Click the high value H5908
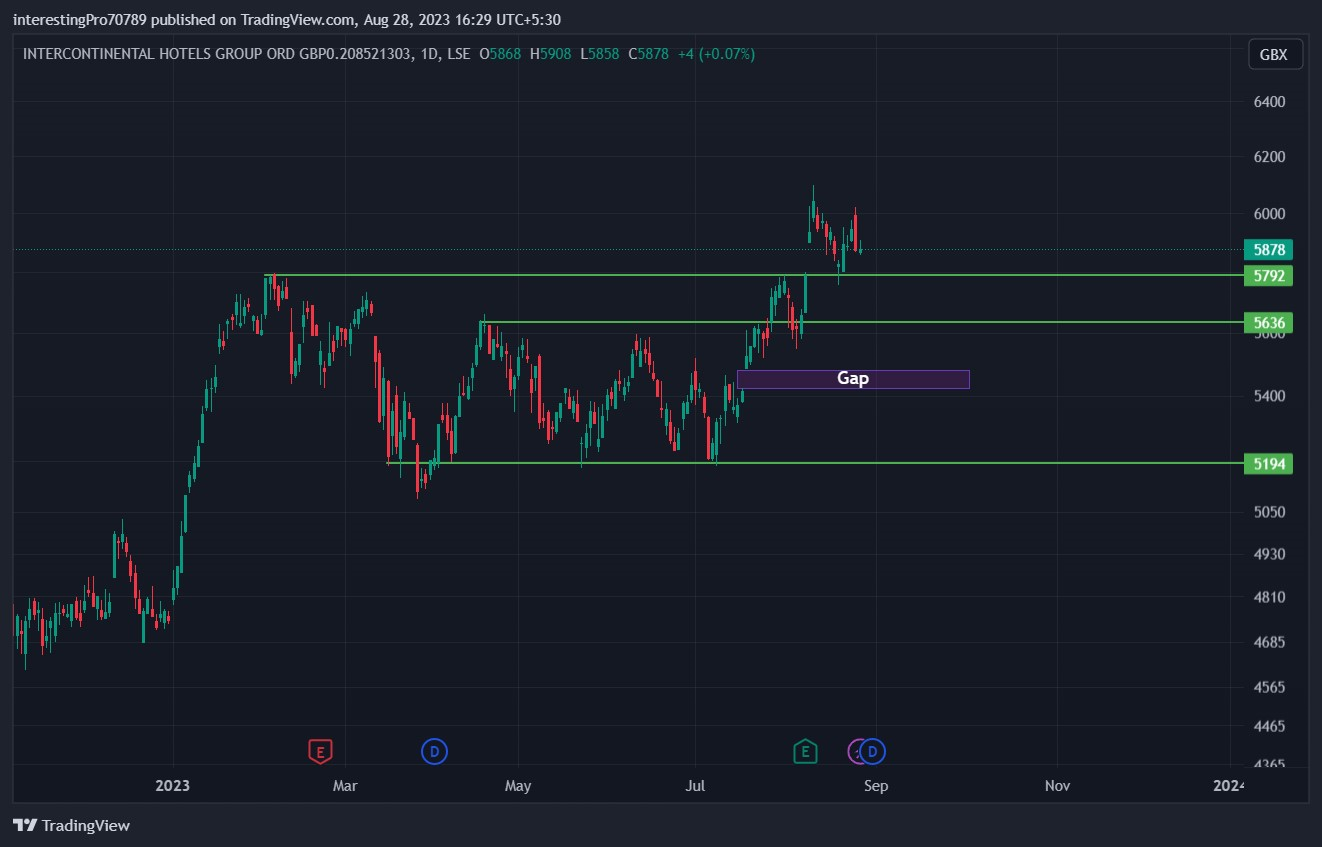Image resolution: width=1322 pixels, height=847 pixels. 550,54
